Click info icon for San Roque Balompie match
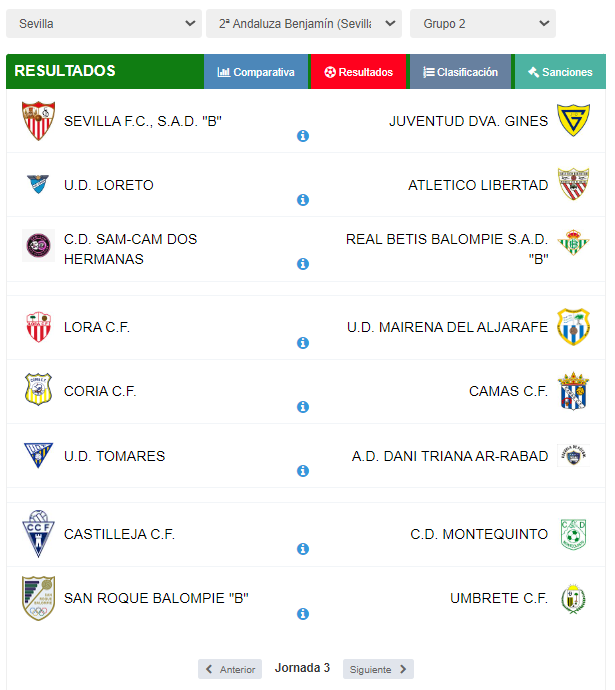 tap(303, 613)
